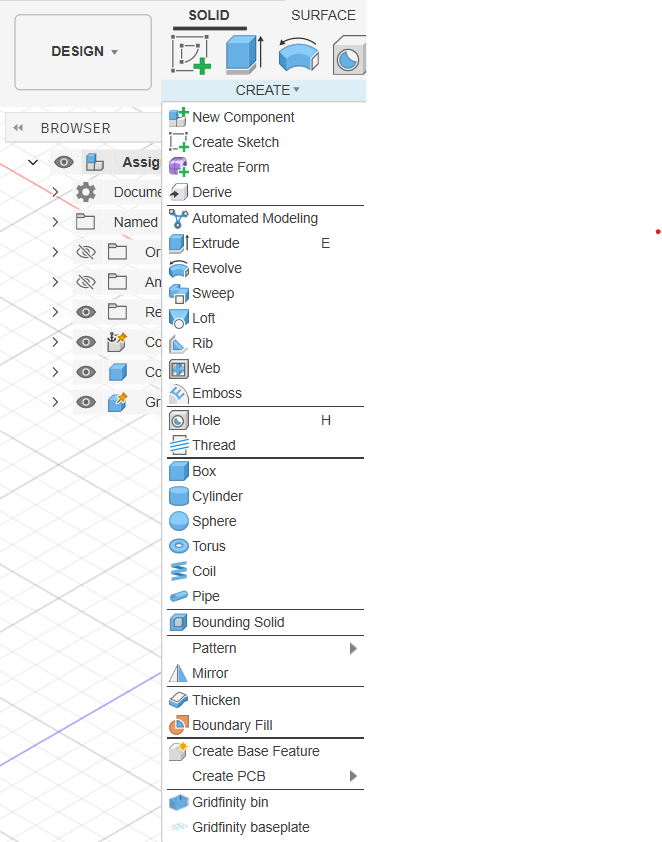Click the blue cube Co component icon
This screenshot has height=842, width=662.
[x=118, y=372]
